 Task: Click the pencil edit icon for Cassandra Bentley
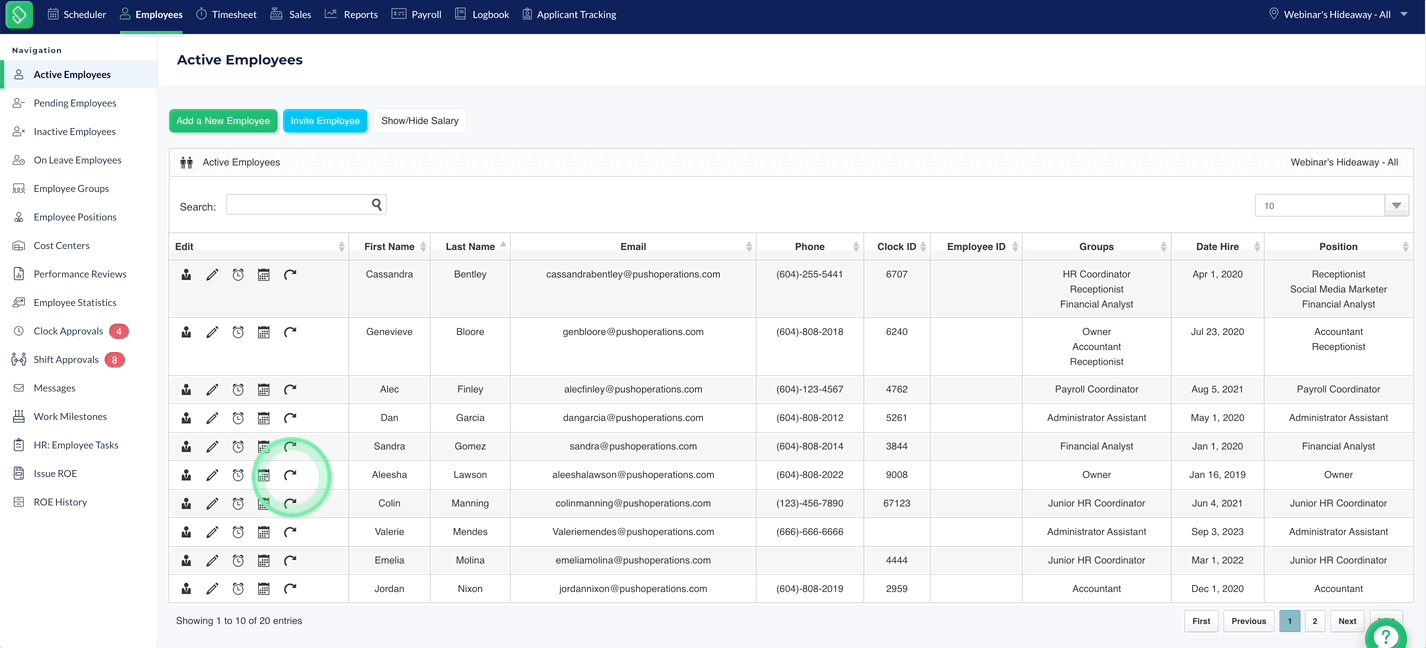coord(212,275)
